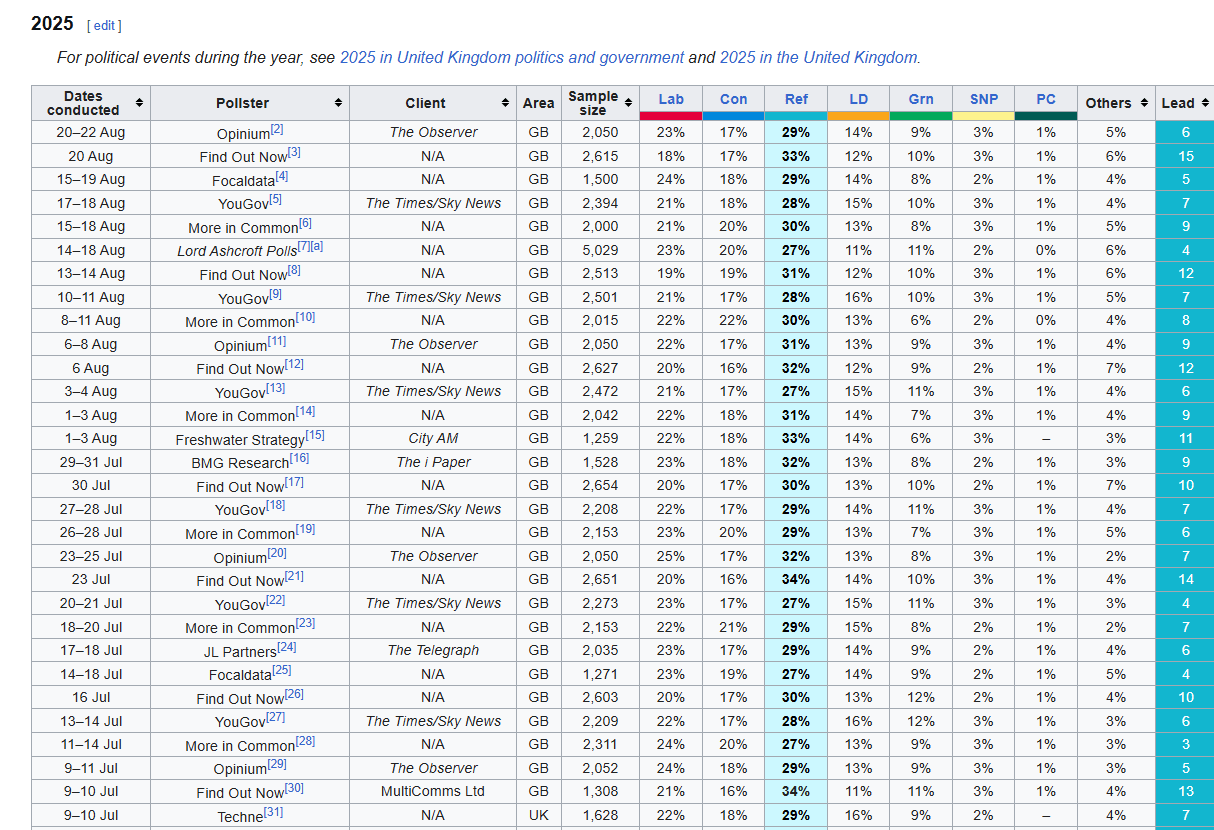
Task: Open the Con party header link
Action: tap(733, 99)
